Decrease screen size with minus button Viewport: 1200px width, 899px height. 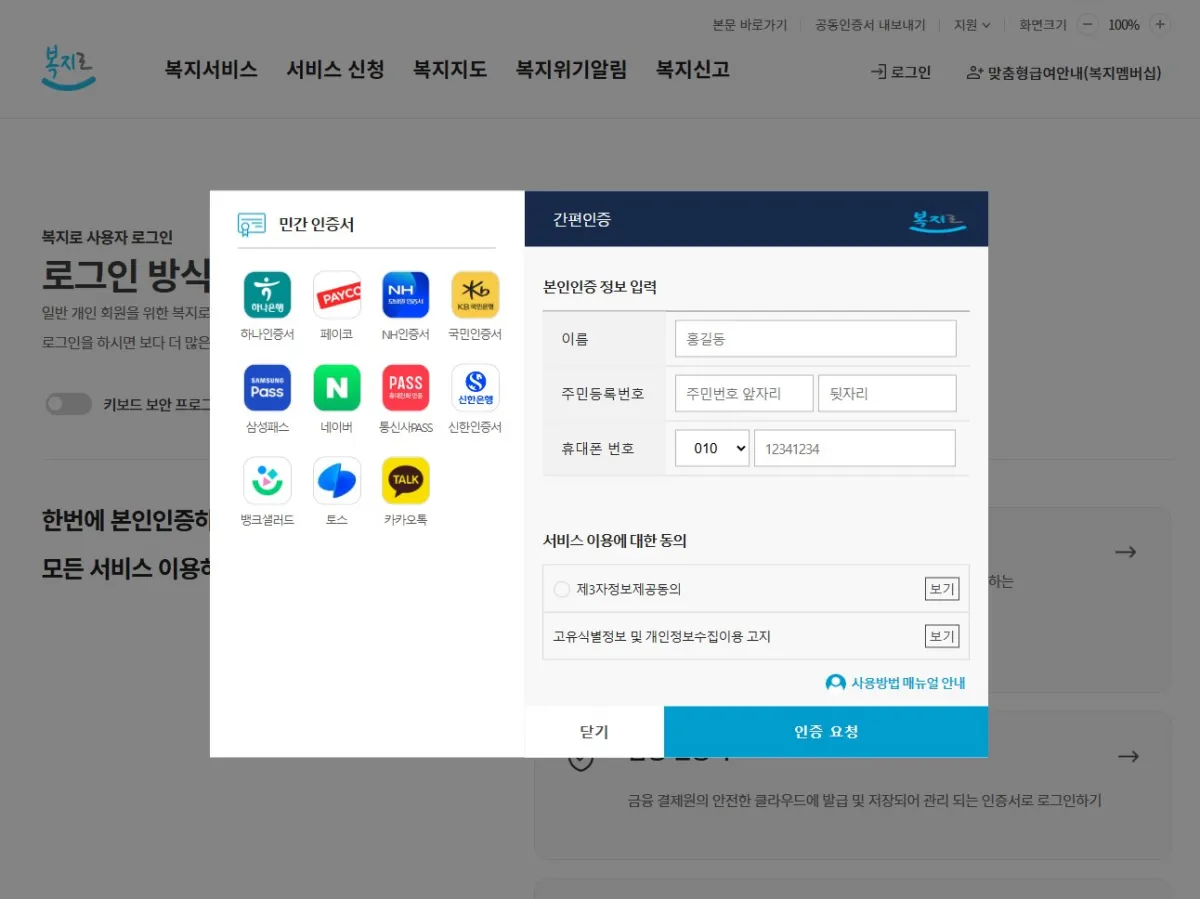coord(1088,25)
